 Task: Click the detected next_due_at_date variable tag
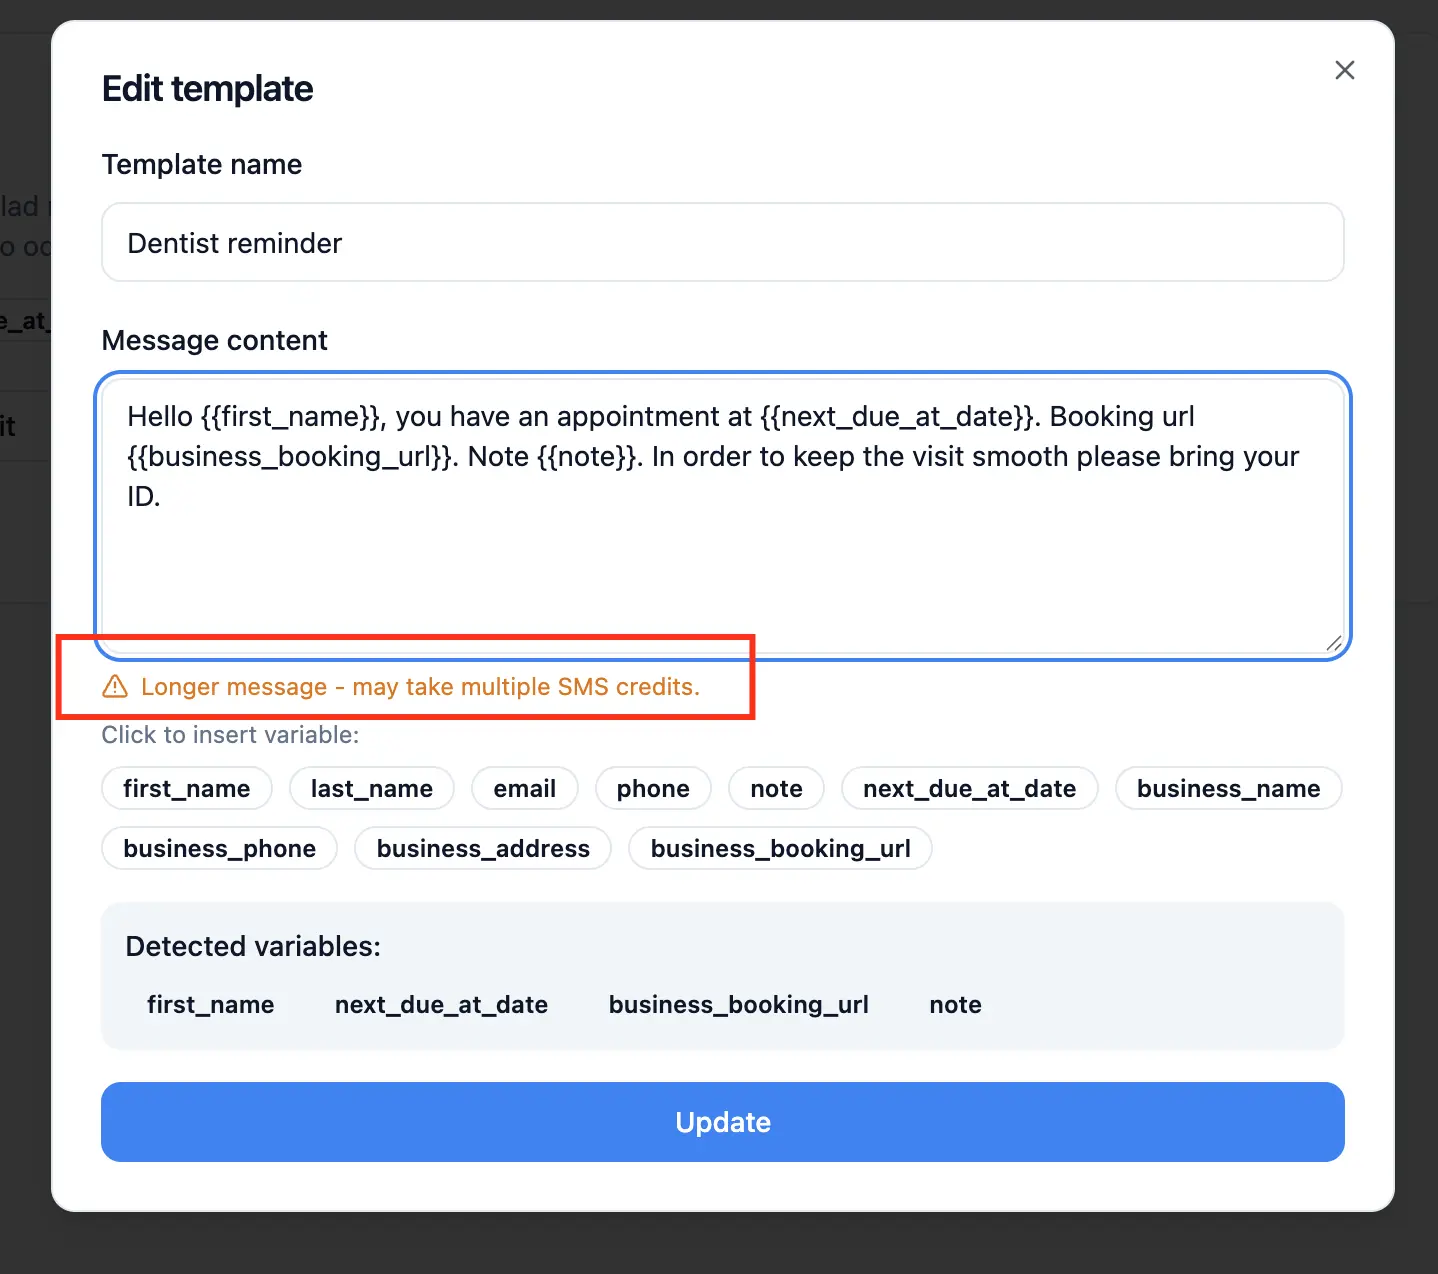click(441, 1005)
